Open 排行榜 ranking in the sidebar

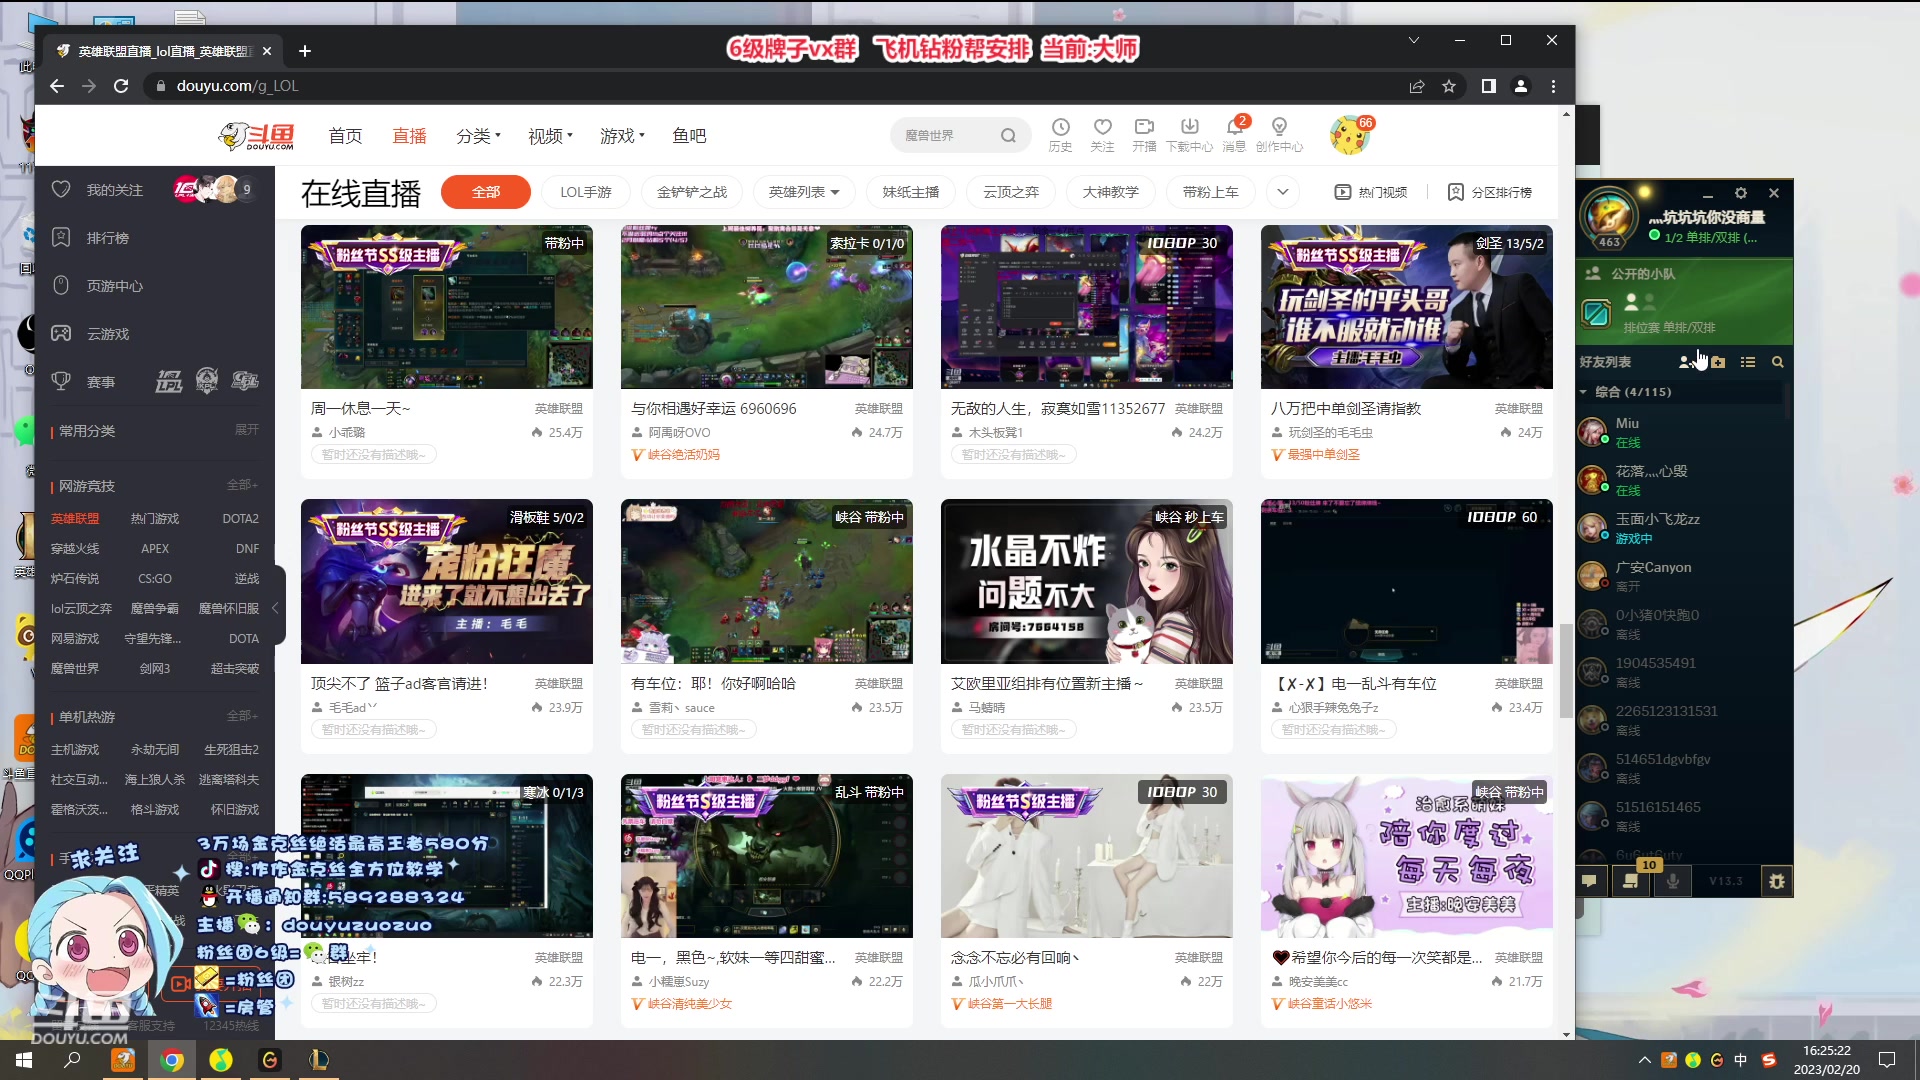(107, 238)
